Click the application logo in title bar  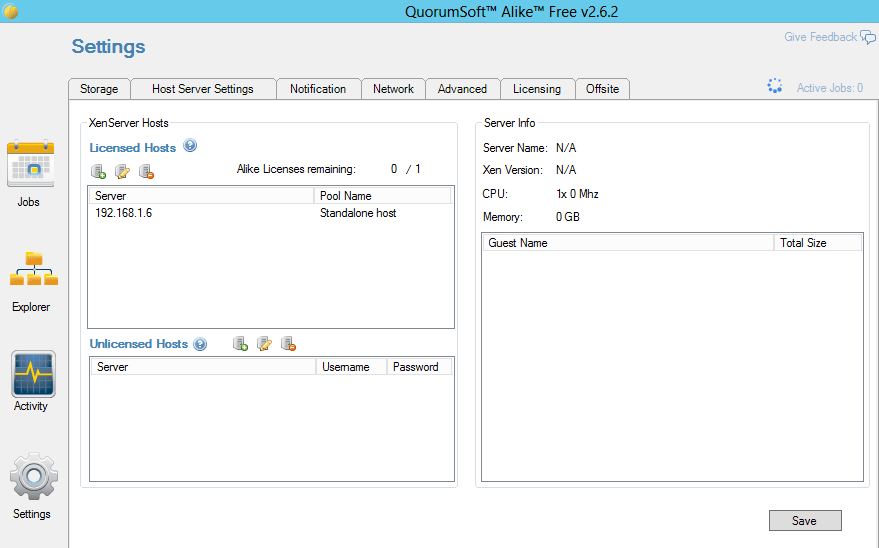pos(11,11)
